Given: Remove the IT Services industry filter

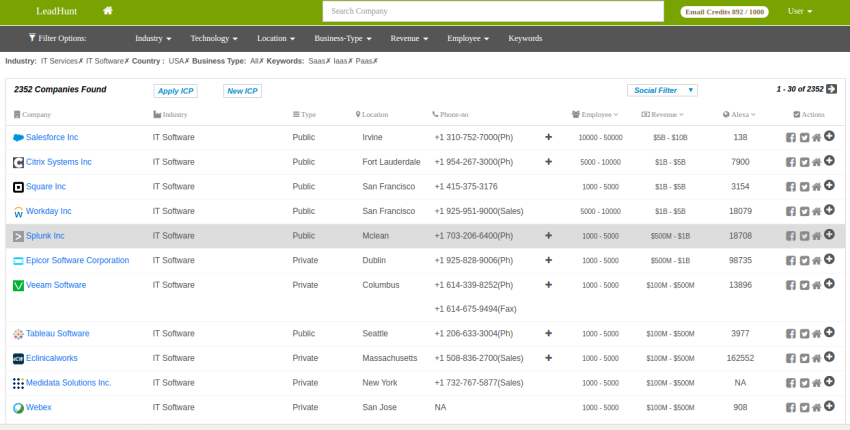Looking at the screenshot, I should 81,61.
